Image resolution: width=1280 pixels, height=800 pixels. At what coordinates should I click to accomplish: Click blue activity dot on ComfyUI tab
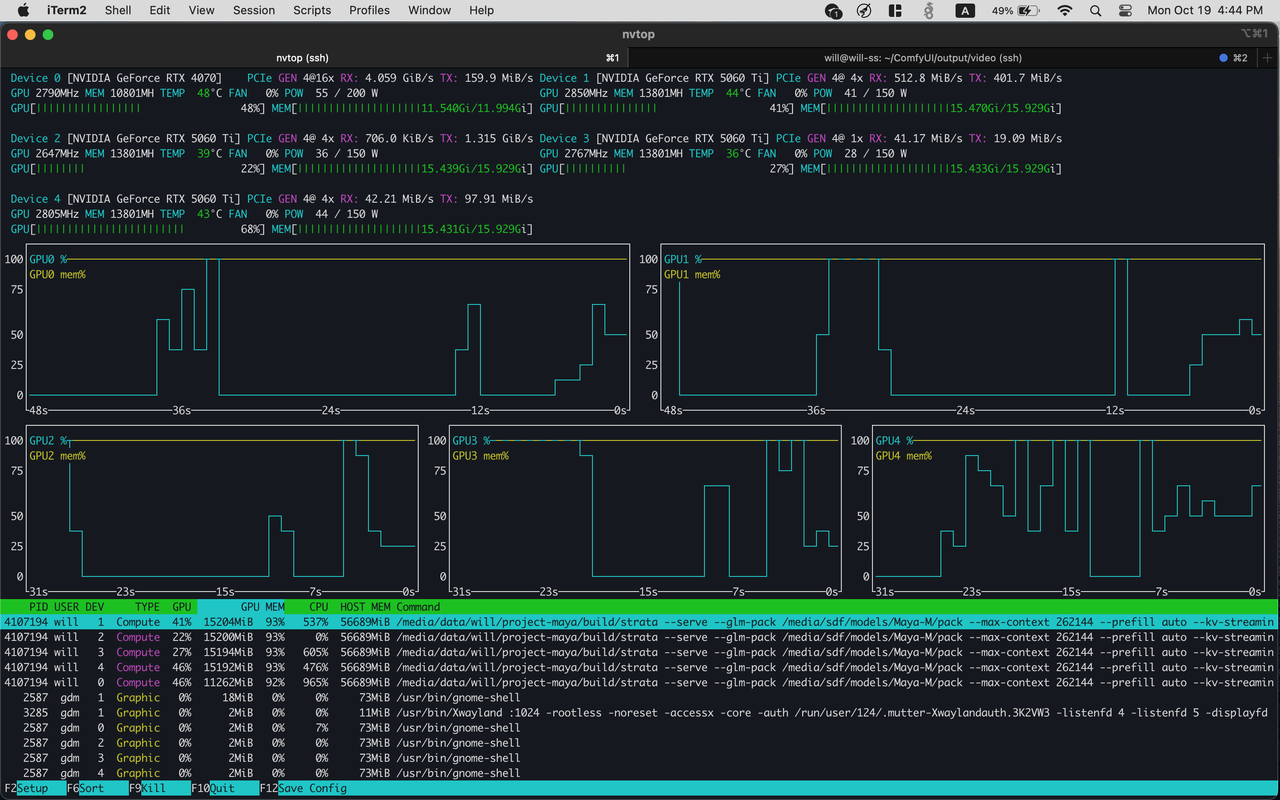click(1223, 58)
